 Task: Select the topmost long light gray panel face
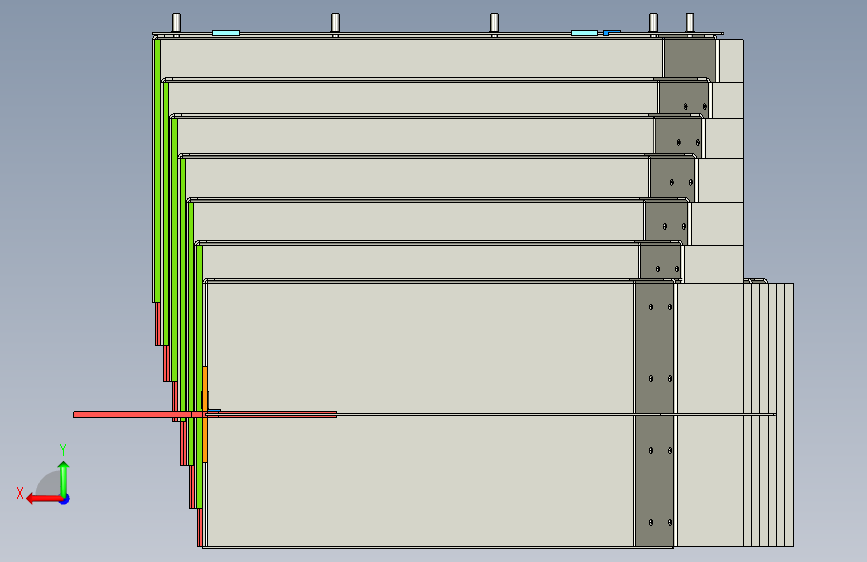point(412,58)
